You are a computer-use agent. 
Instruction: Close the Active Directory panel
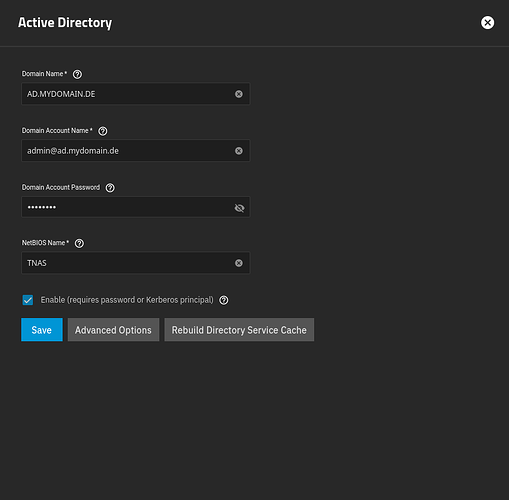[487, 23]
